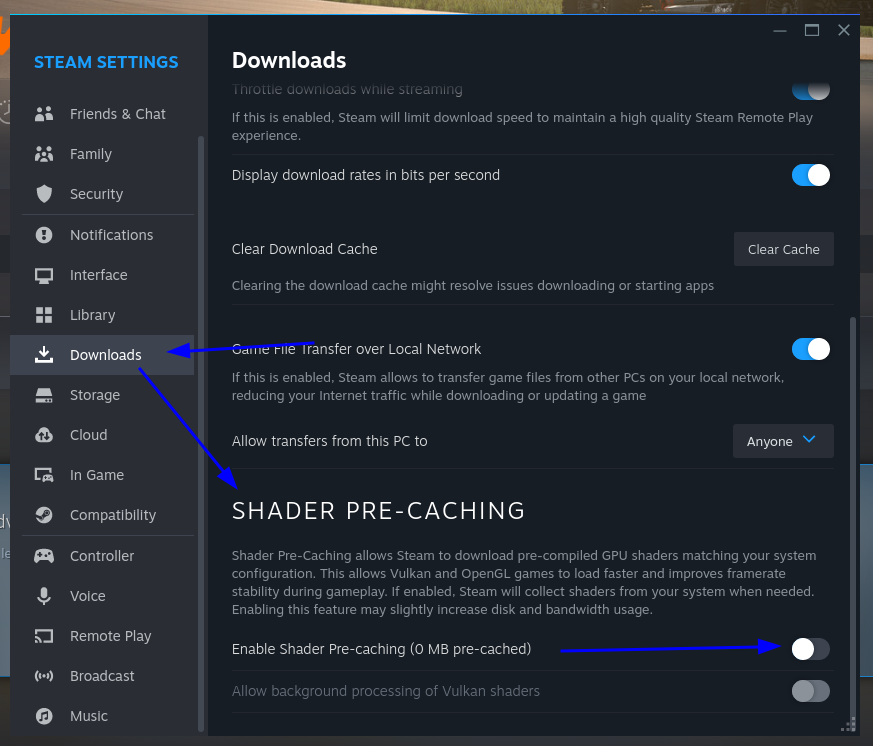The height and width of the screenshot is (746, 873).
Task: Toggle Allow background processing of Vulkan shaders
Action: (x=811, y=691)
